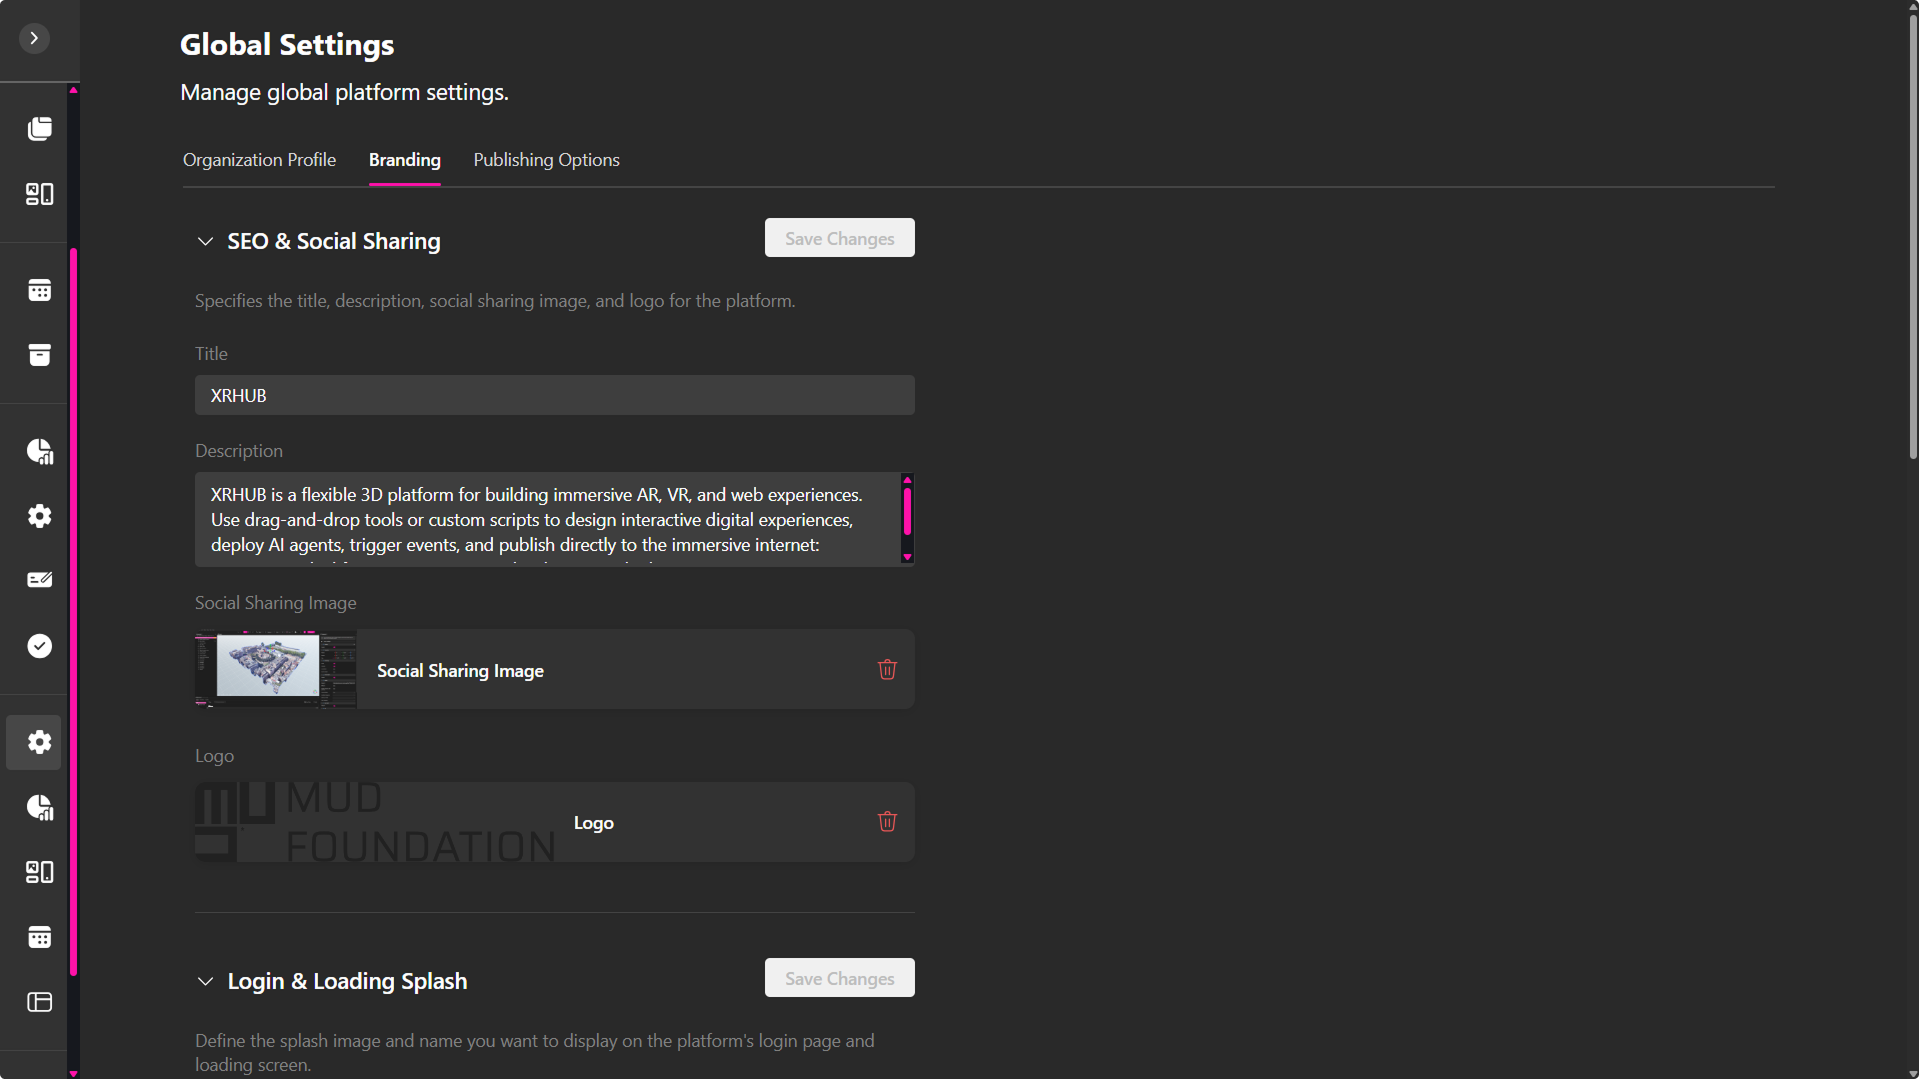
Task: Collapse the Login & Loading Splash section
Action: point(205,981)
